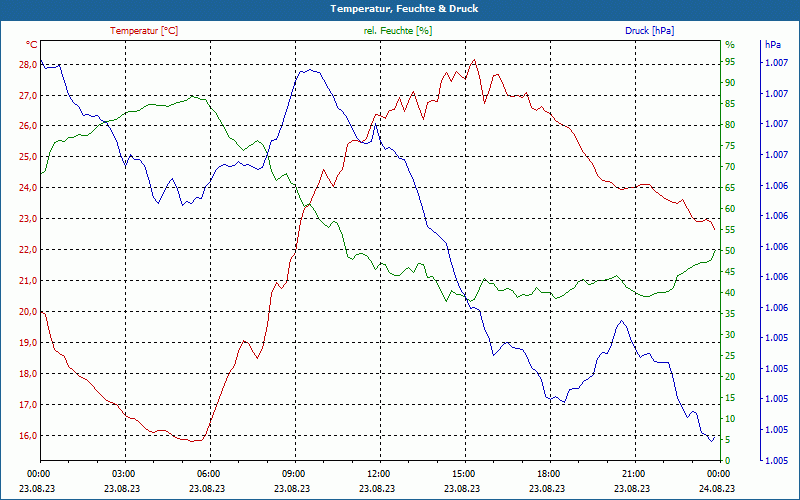Click the green "85" humidity axis value

730,104
